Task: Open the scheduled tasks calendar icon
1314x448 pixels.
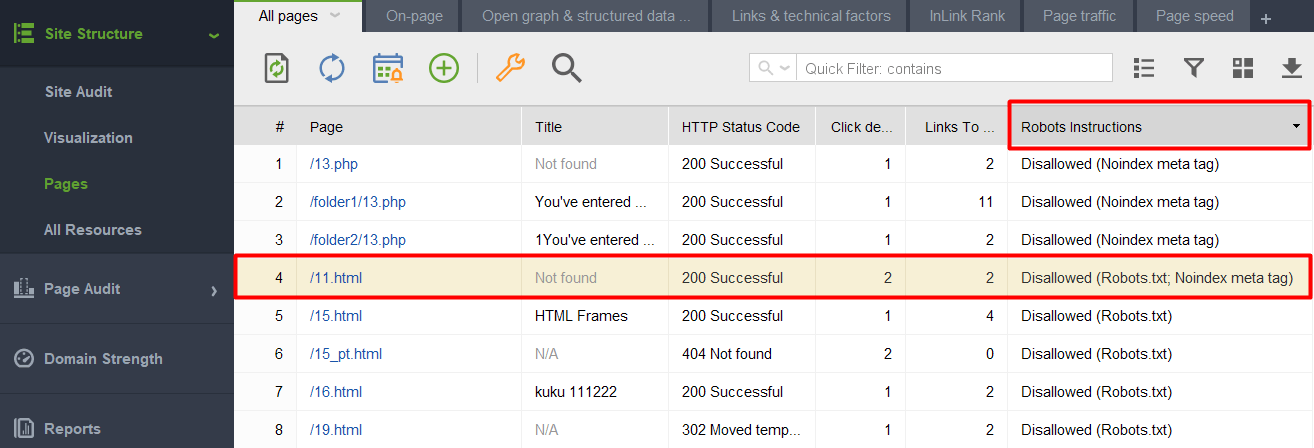Action: pos(388,68)
